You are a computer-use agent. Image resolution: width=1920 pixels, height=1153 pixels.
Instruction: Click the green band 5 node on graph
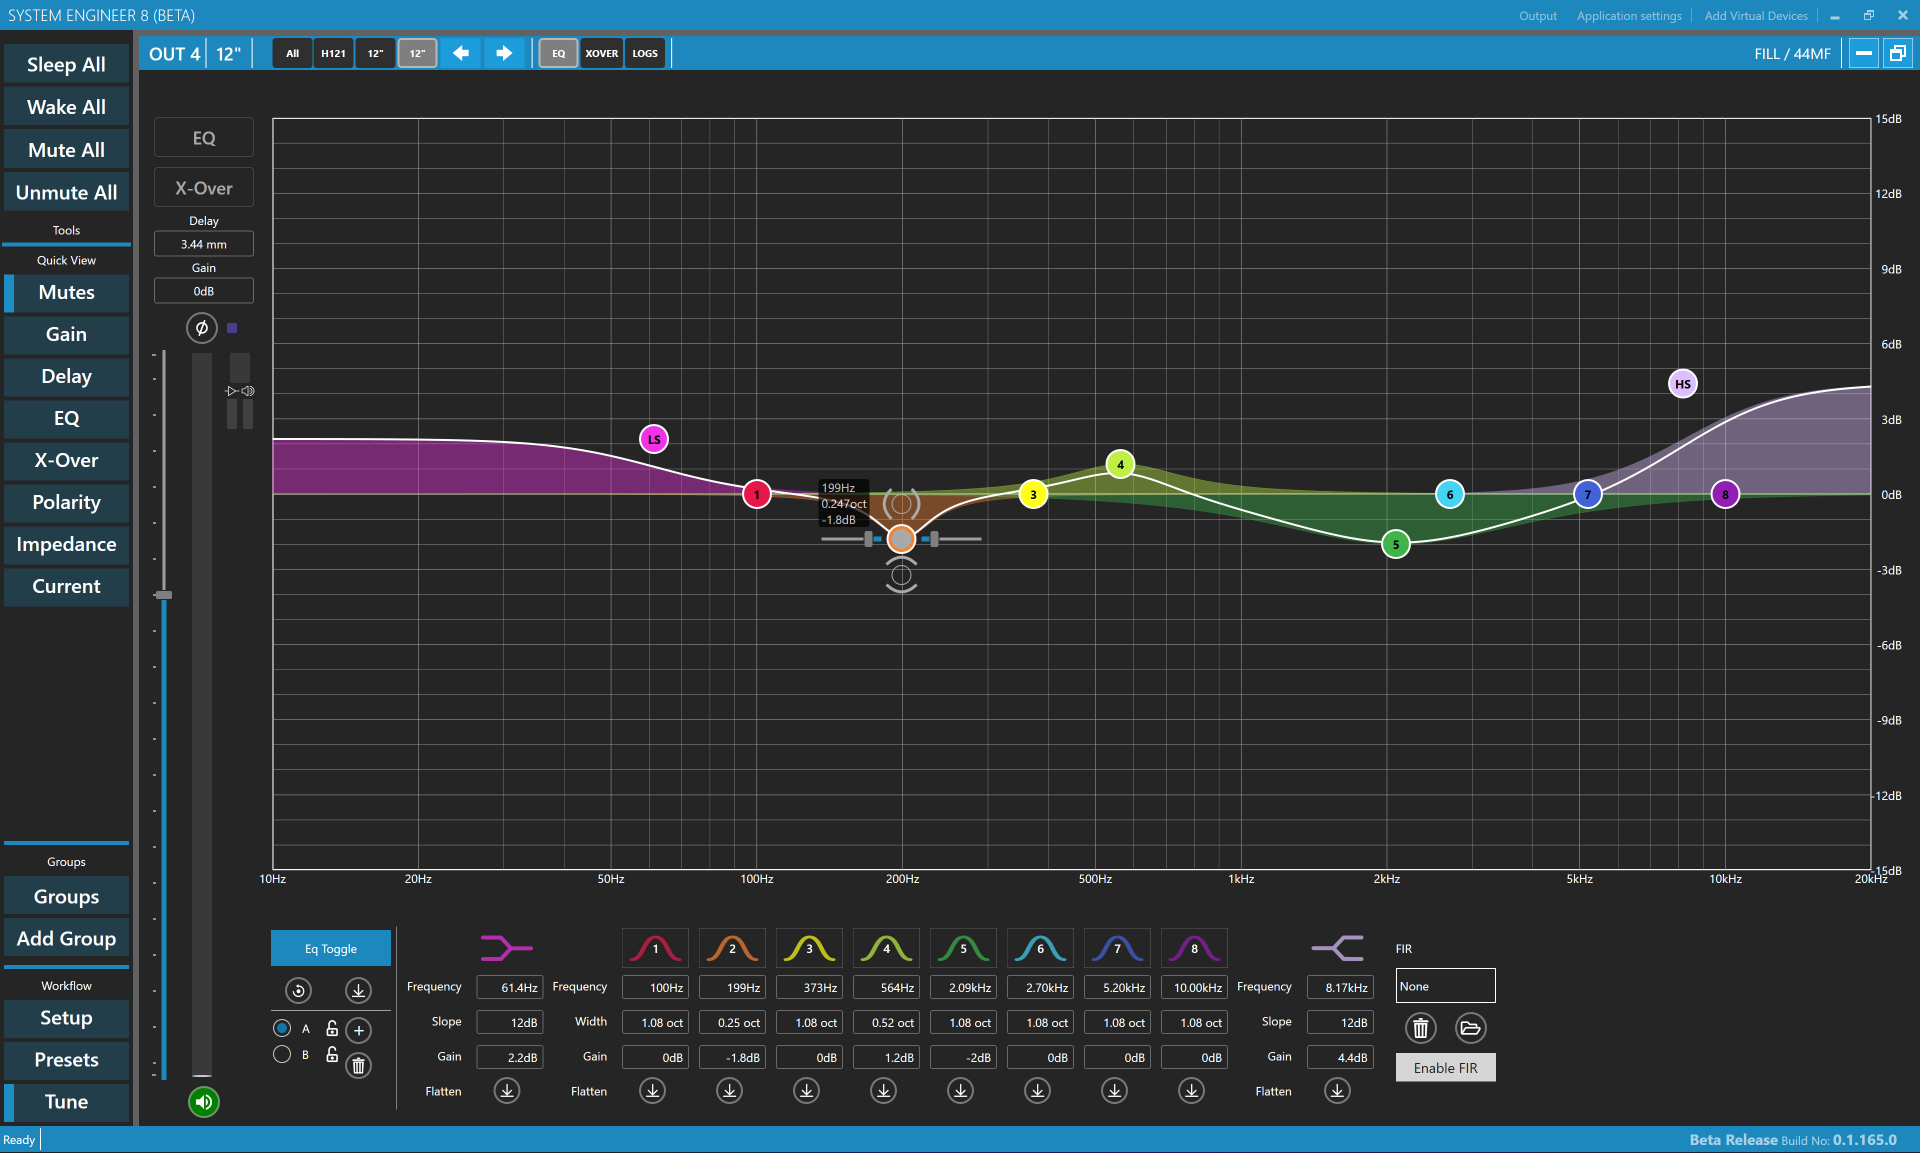[x=1396, y=544]
